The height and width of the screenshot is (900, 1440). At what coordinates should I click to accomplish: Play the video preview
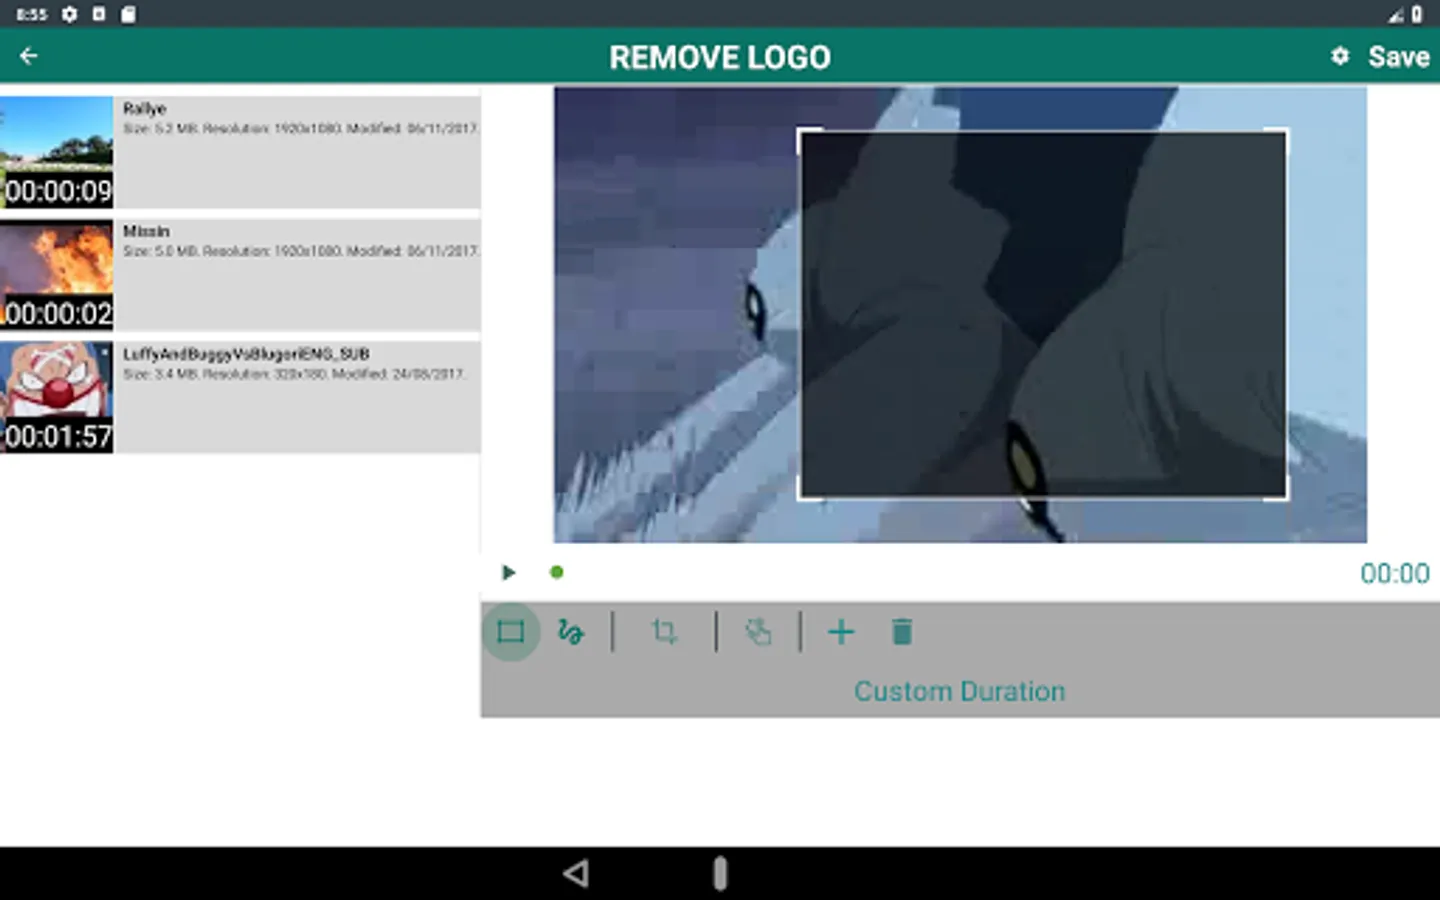tap(508, 572)
